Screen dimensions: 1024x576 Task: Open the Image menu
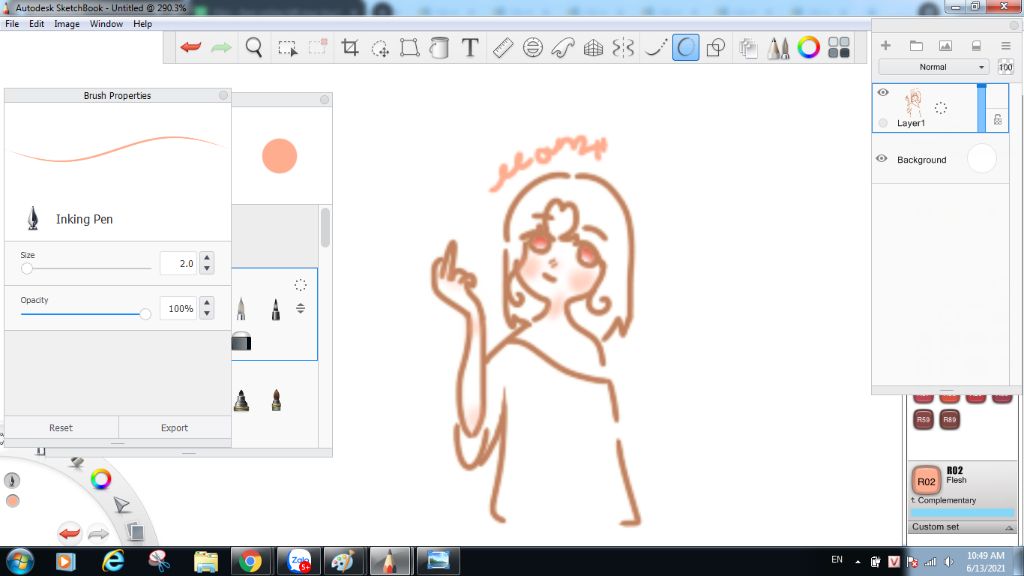[67, 24]
